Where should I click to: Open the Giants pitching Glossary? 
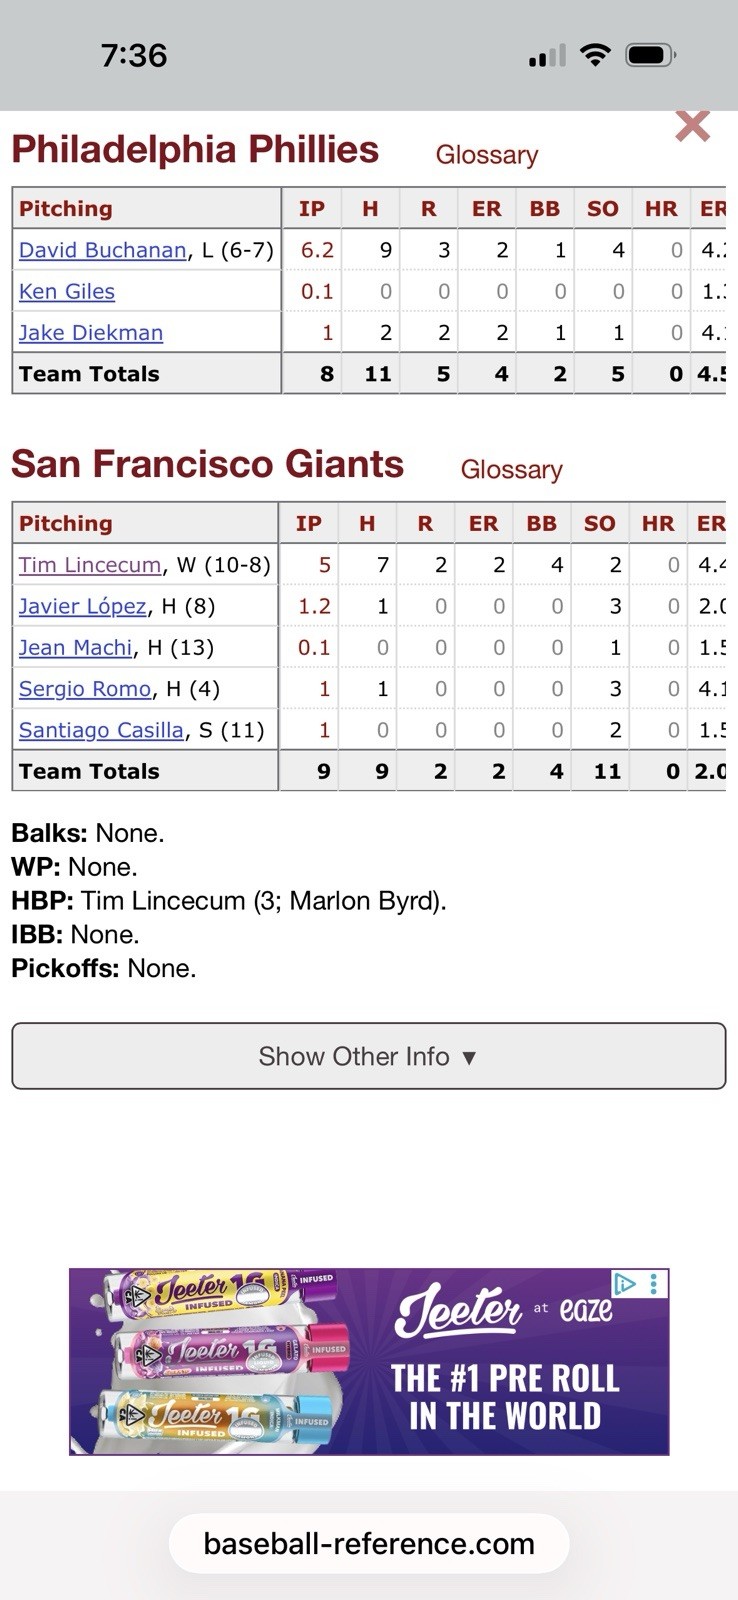click(x=511, y=470)
